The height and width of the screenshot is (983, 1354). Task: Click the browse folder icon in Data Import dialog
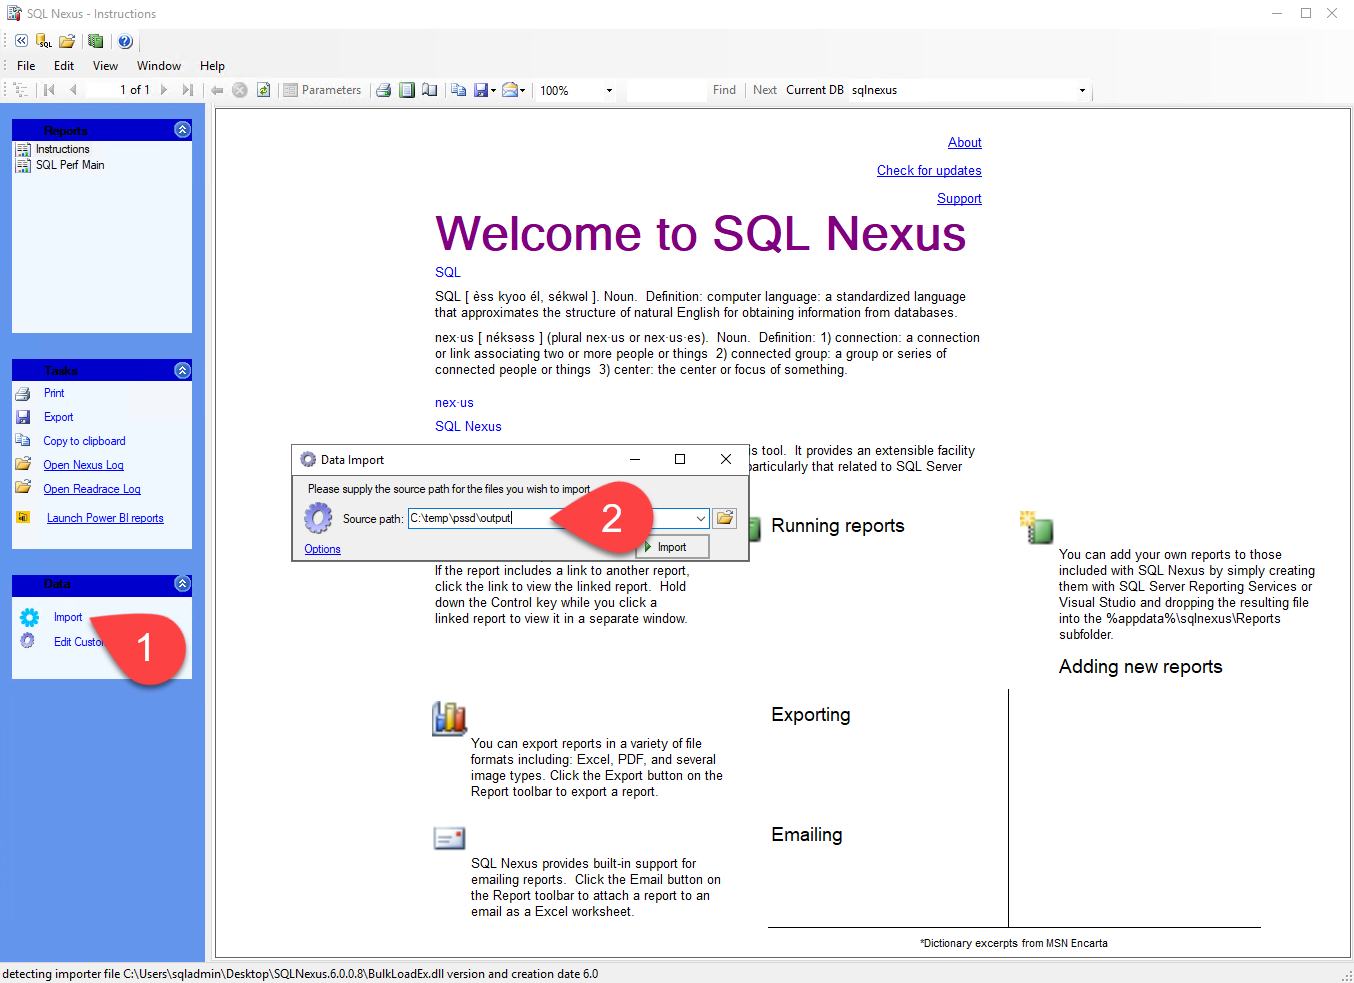(x=724, y=518)
